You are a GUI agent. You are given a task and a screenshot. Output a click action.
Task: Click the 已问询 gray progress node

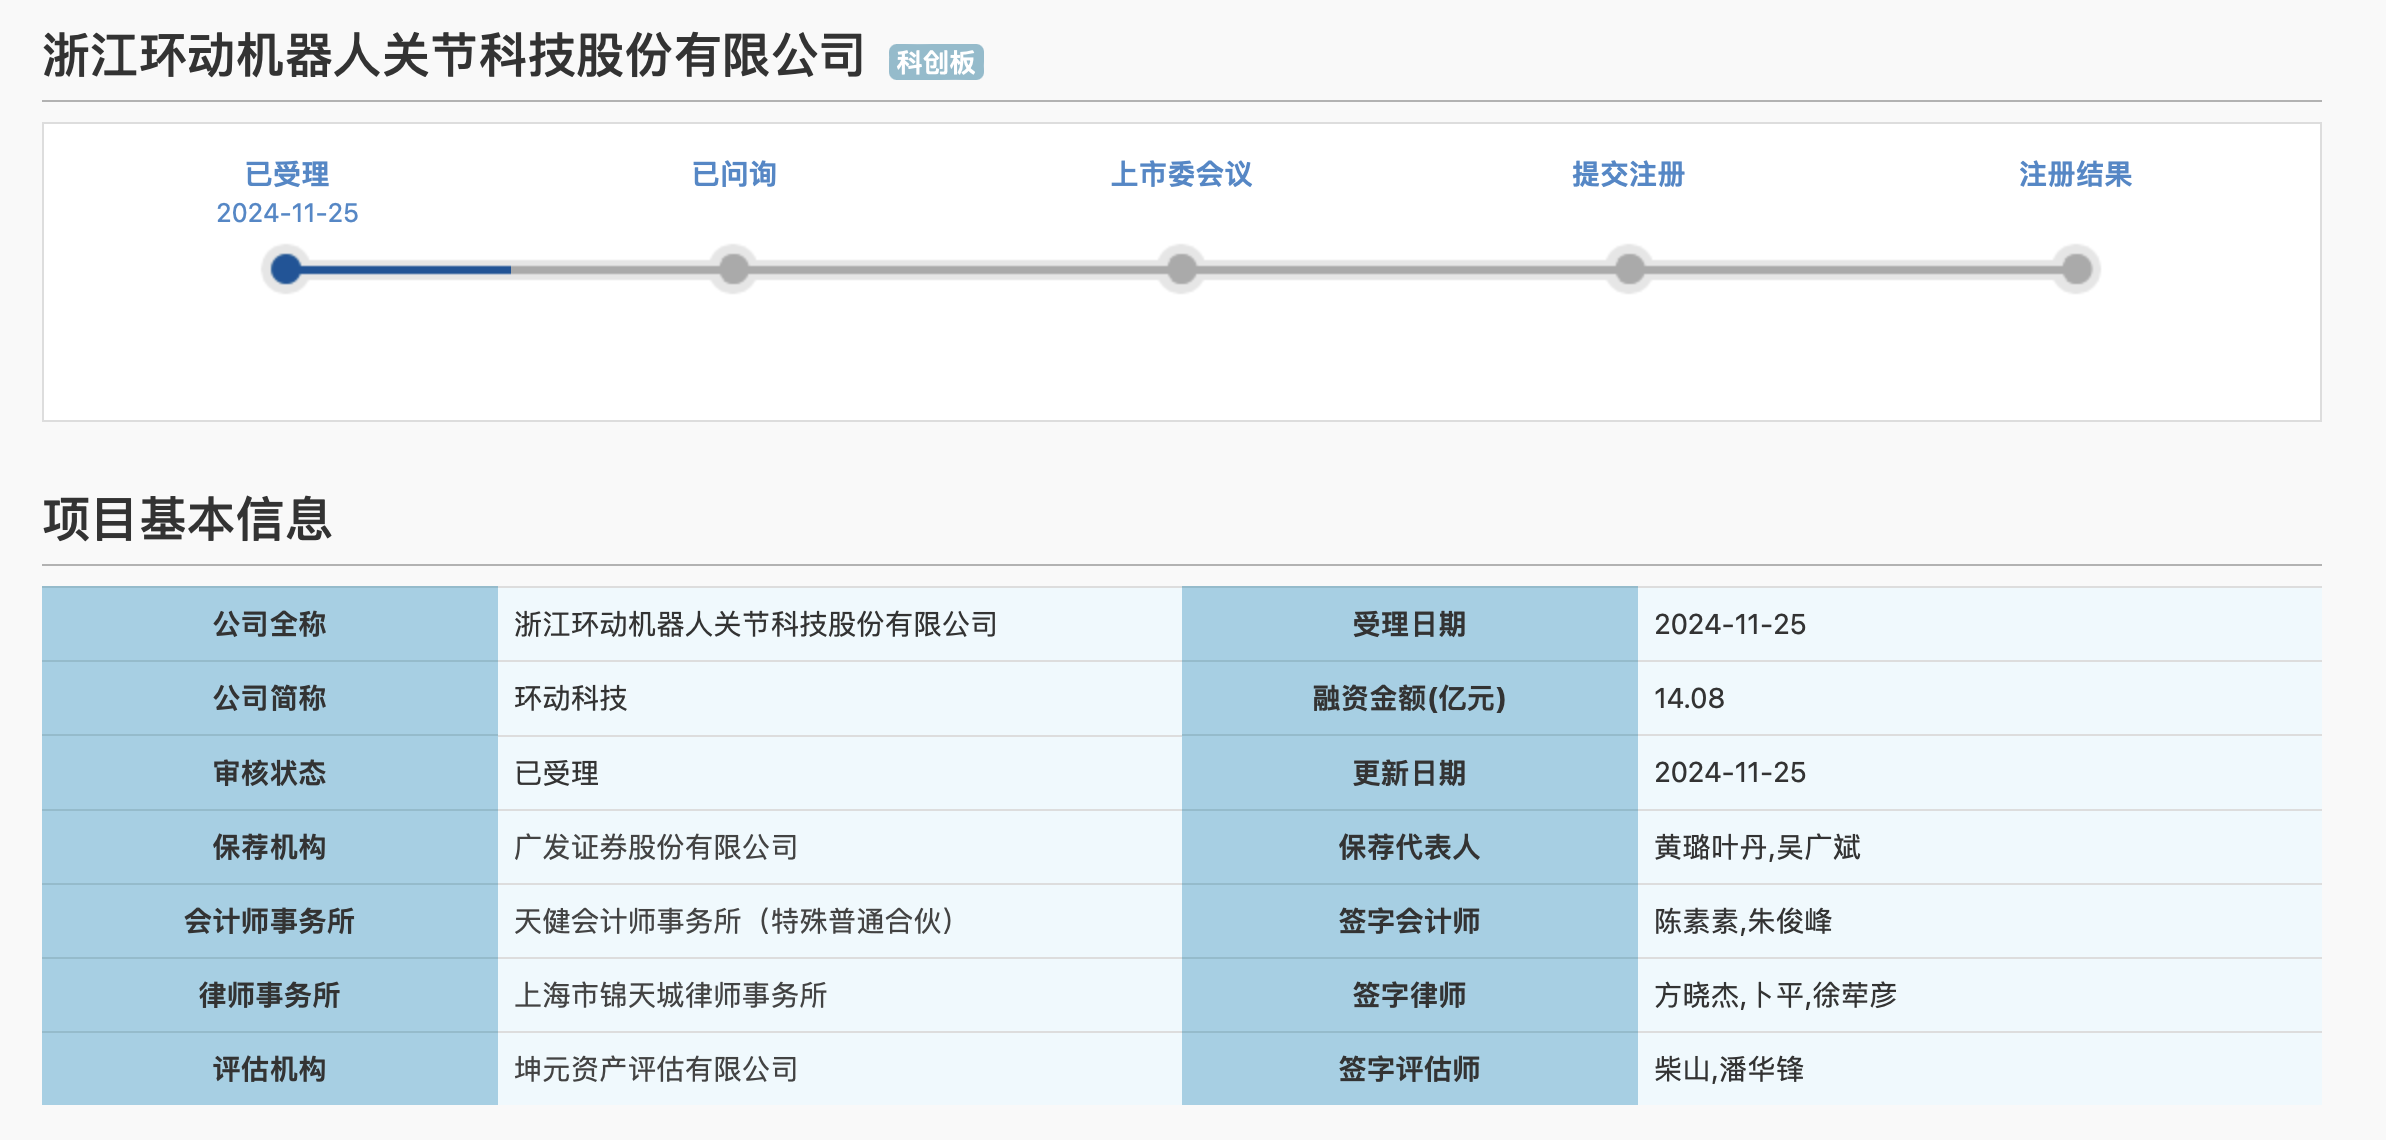[x=734, y=269]
